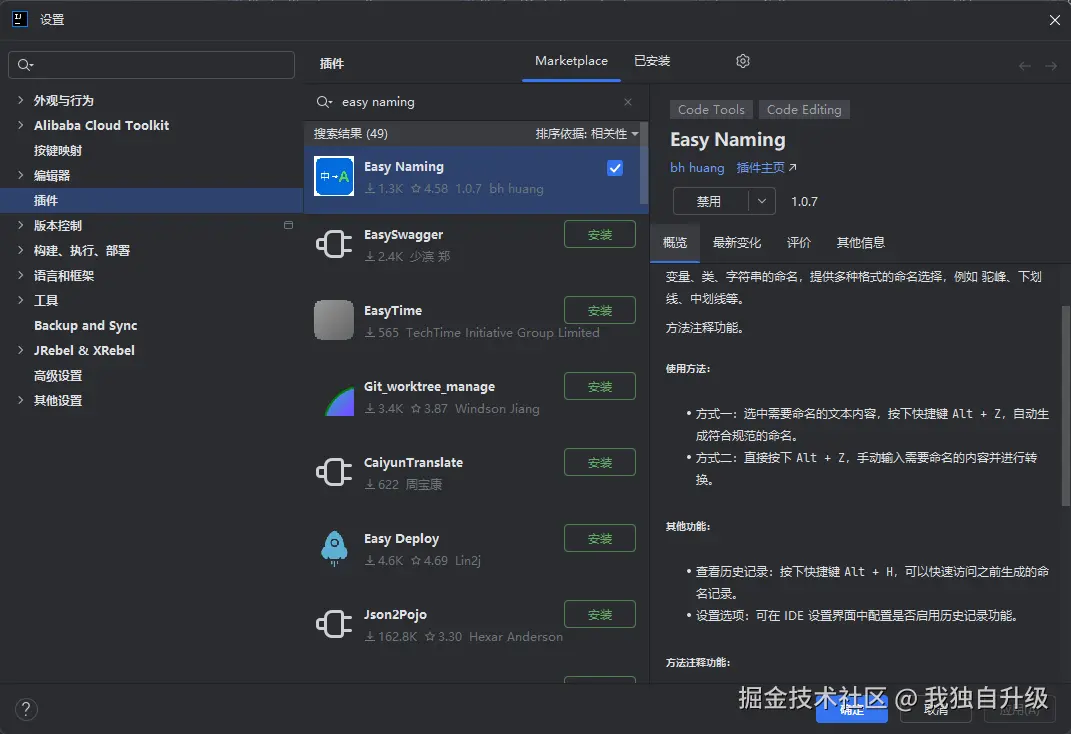Click the 禁用 button for Easy Naming

[710, 201]
